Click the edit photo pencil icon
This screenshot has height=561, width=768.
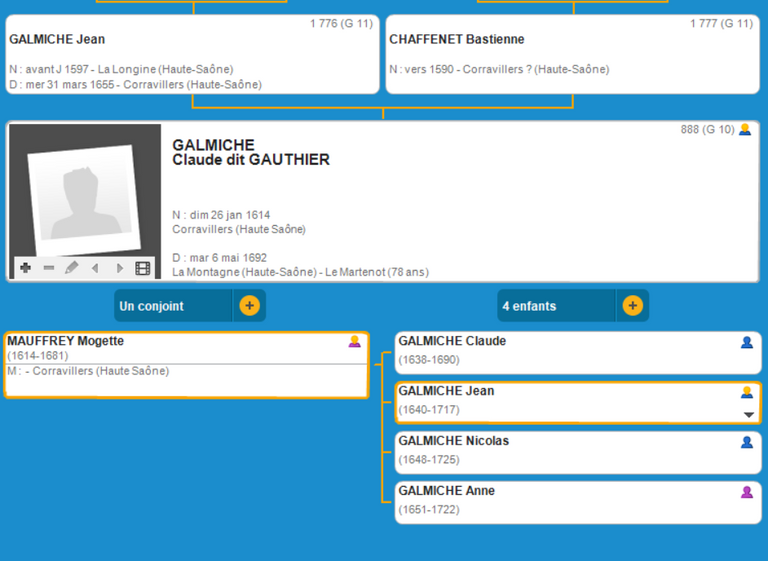click(x=72, y=268)
